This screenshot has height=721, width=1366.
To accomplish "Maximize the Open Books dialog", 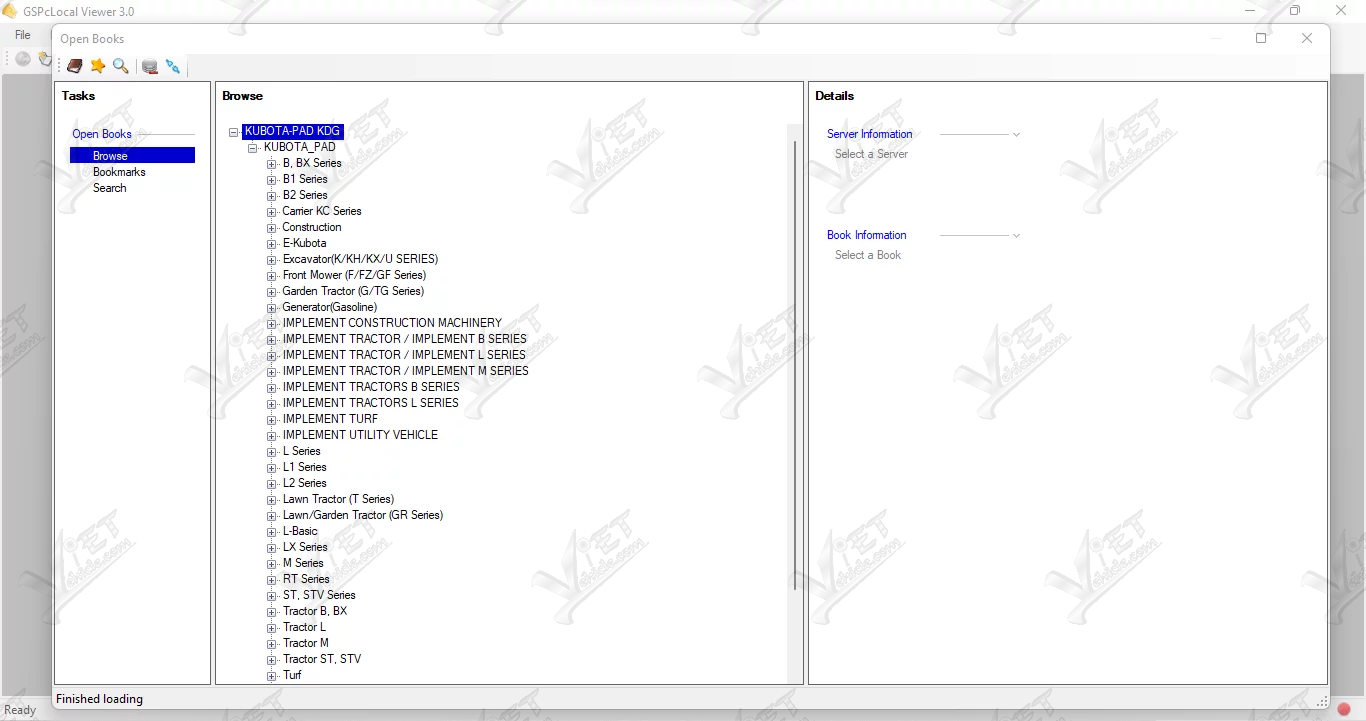I will coord(1261,38).
